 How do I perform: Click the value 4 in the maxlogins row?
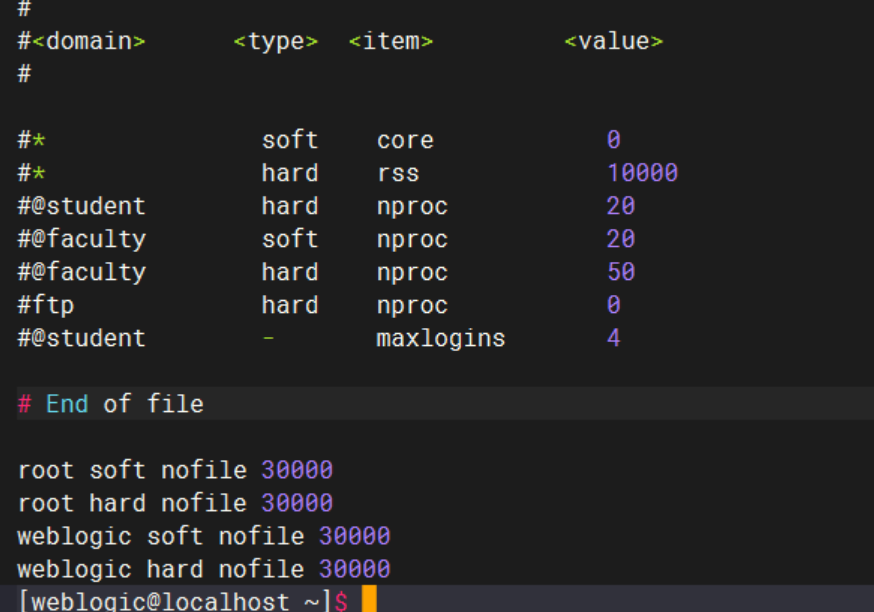[613, 338]
